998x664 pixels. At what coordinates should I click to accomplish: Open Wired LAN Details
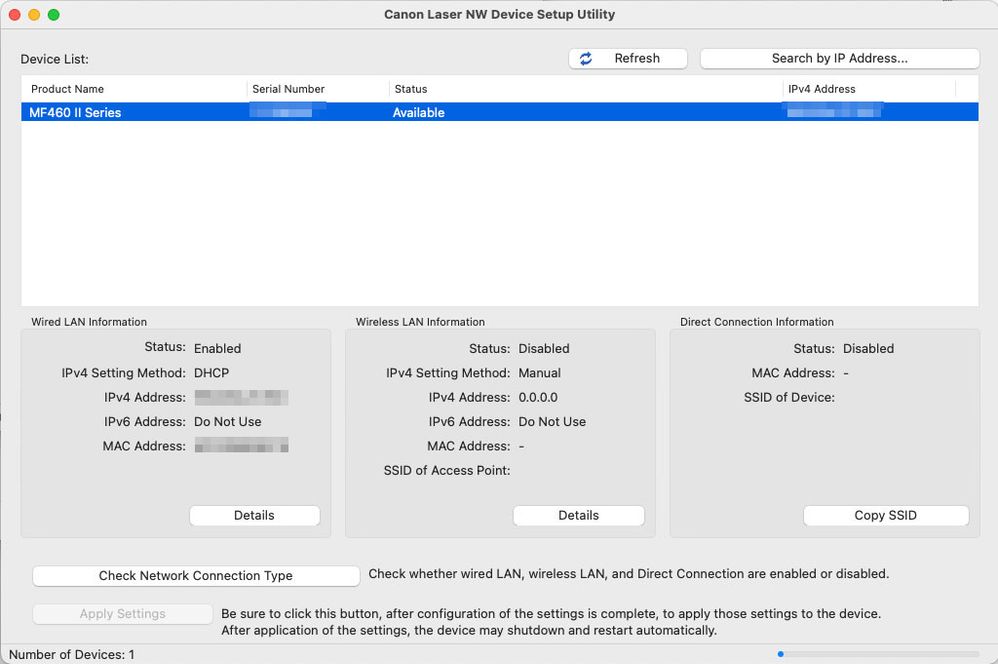click(255, 516)
